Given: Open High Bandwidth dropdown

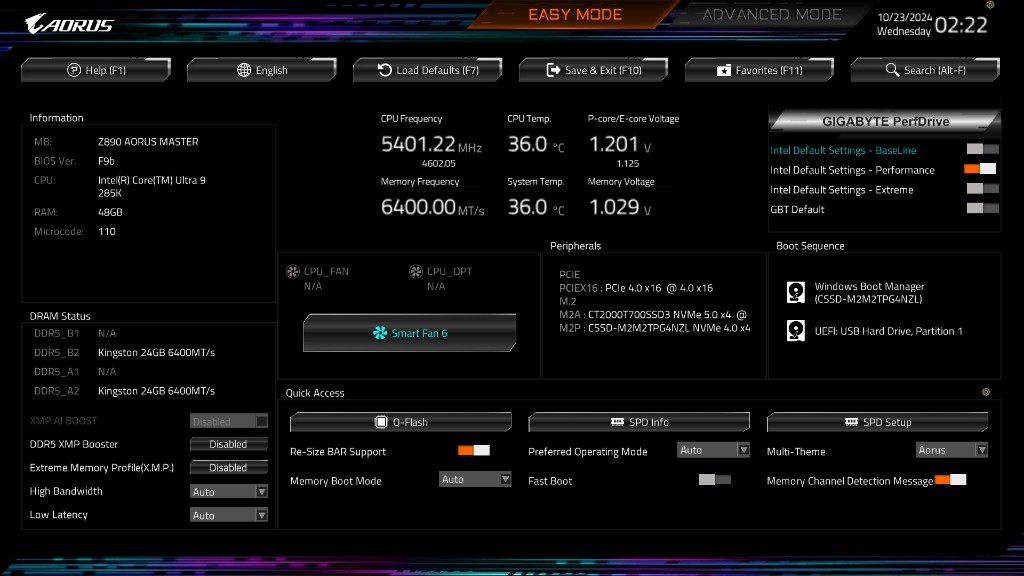Looking at the screenshot, I should point(229,492).
